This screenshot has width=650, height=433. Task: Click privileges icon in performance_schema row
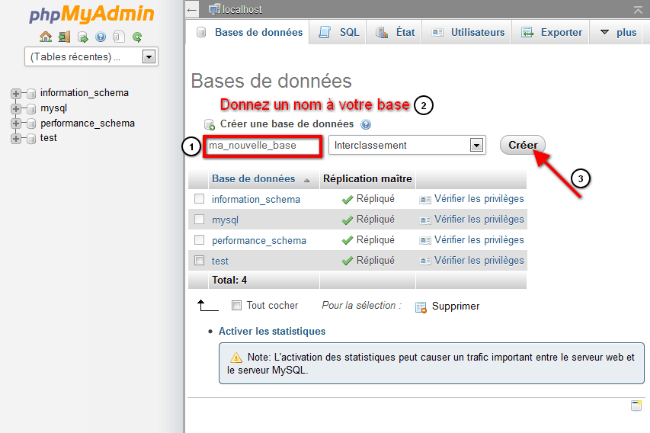click(425, 240)
